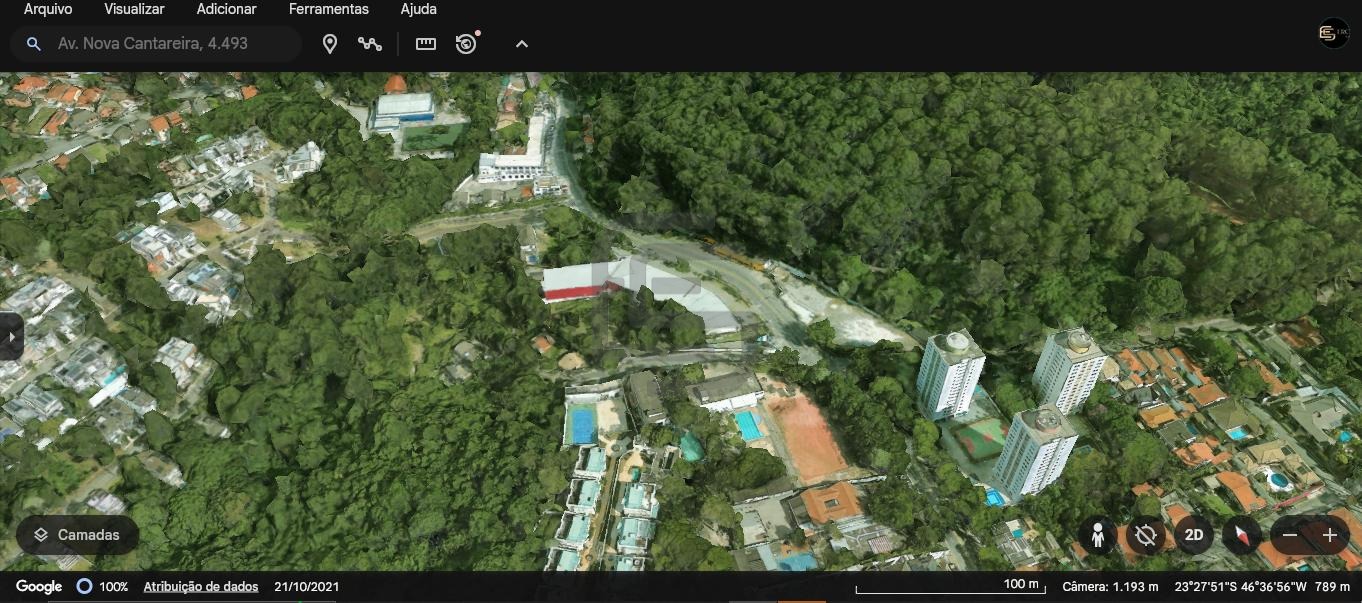Reset view with the compass icon
Viewport: 1362px width, 603px height.
coord(1241,536)
